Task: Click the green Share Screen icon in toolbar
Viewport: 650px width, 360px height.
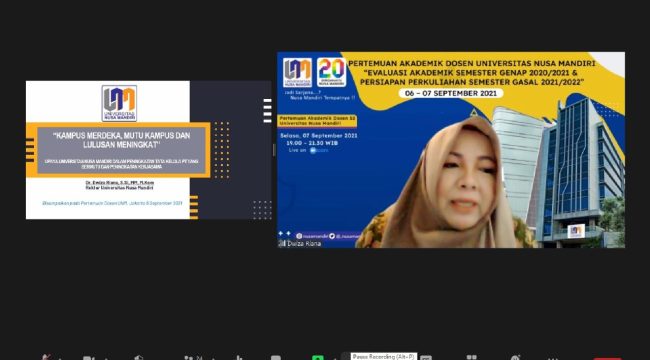Action: click(318, 358)
